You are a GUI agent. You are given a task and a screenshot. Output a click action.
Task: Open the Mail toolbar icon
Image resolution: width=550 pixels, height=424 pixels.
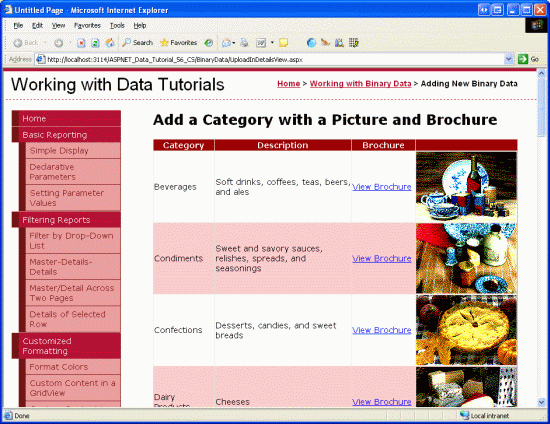point(226,43)
